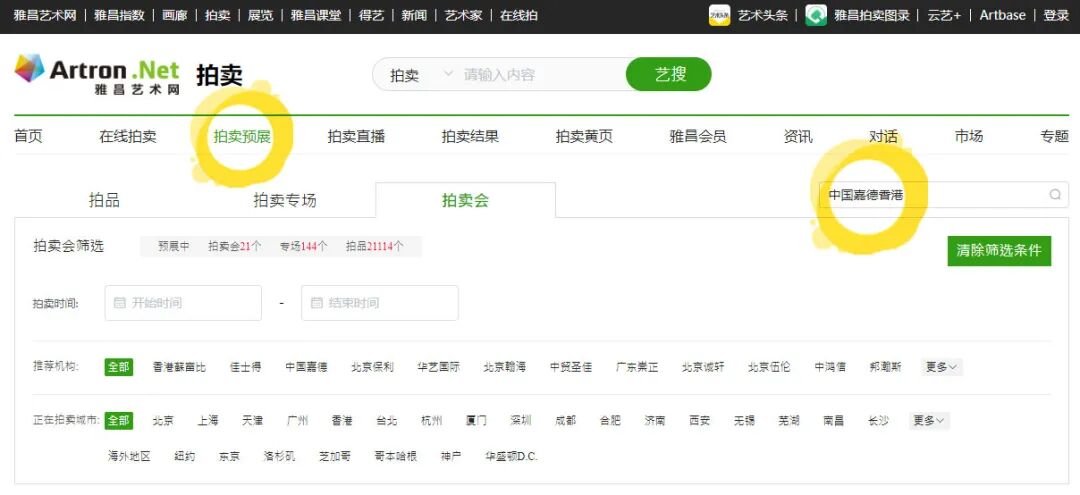Click 登录 in the top bar
This screenshot has height=495, width=1080.
(x=1056, y=15)
